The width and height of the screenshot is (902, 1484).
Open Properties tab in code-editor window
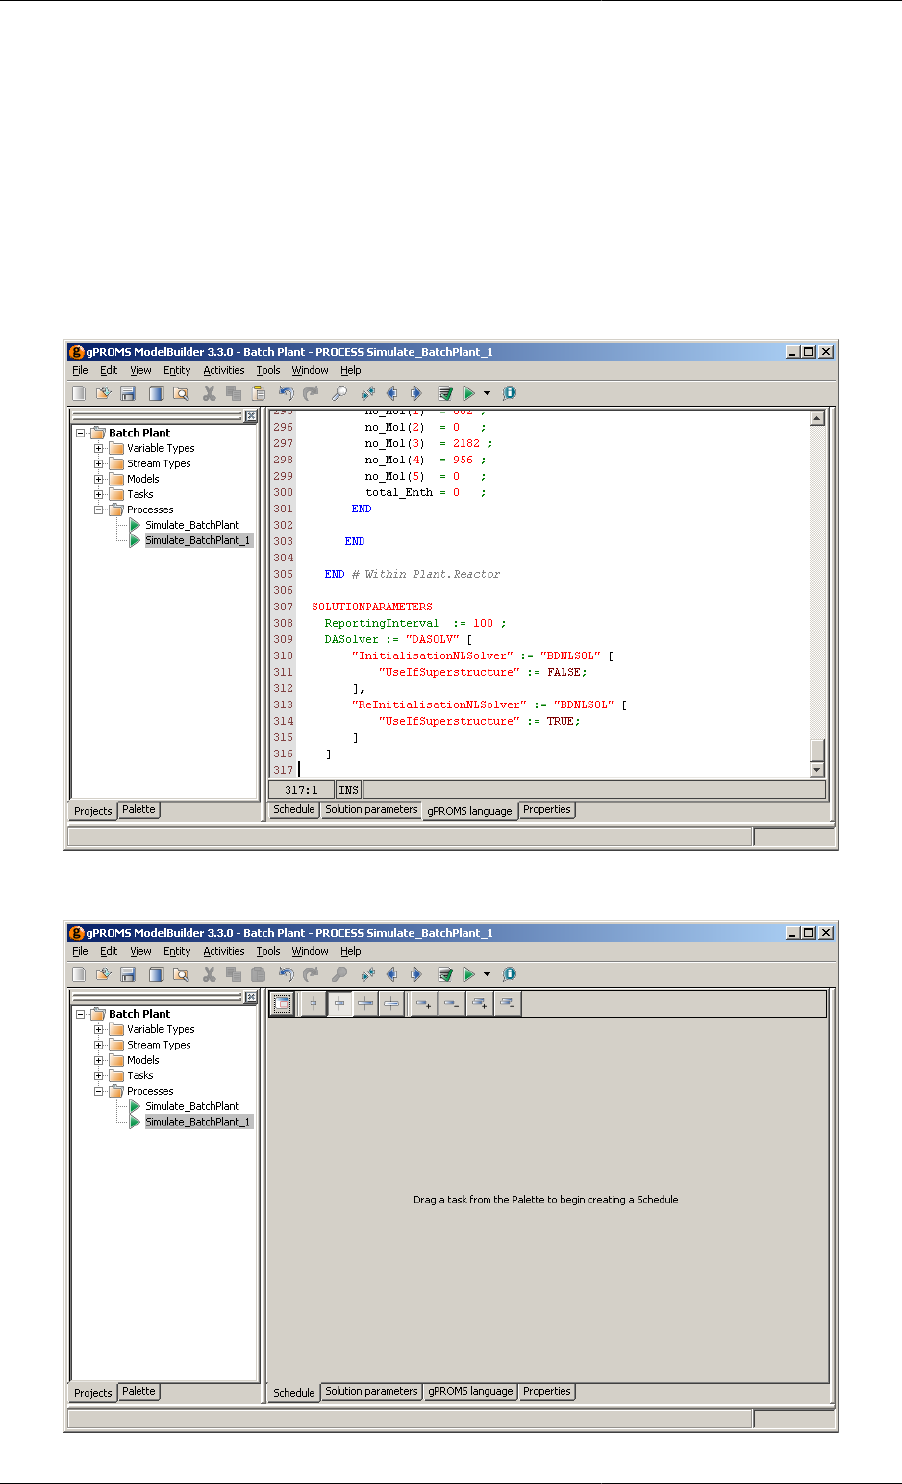coord(547,809)
